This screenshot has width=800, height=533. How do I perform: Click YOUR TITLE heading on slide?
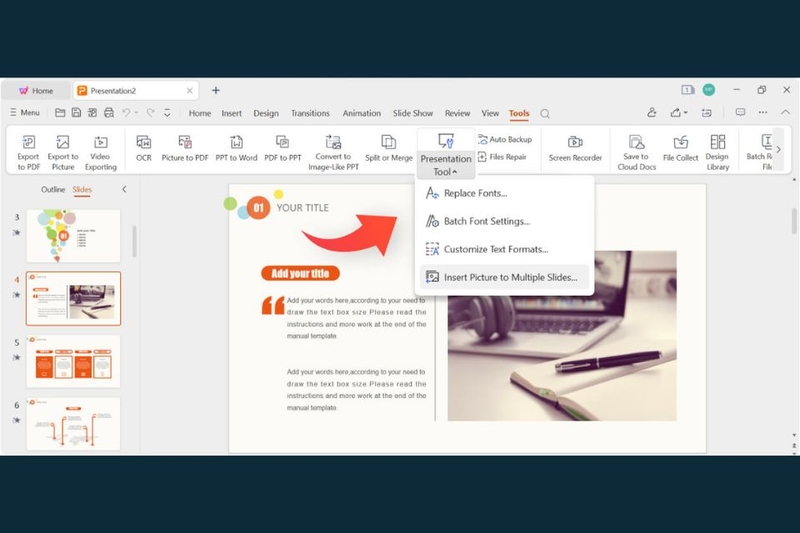click(303, 208)
